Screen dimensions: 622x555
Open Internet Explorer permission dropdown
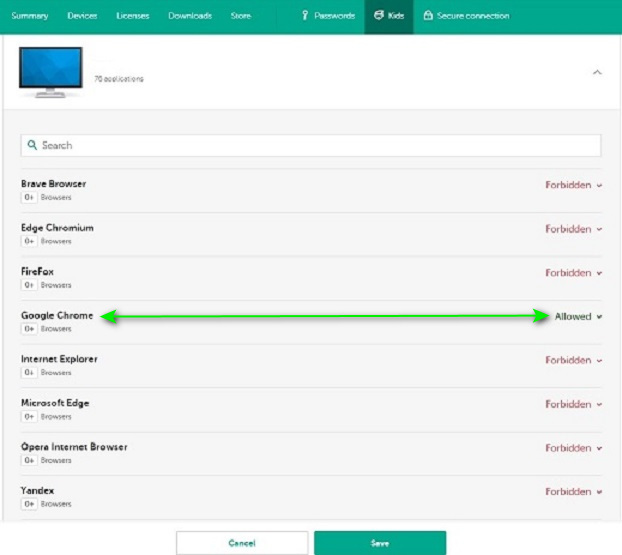click(574, 360)
